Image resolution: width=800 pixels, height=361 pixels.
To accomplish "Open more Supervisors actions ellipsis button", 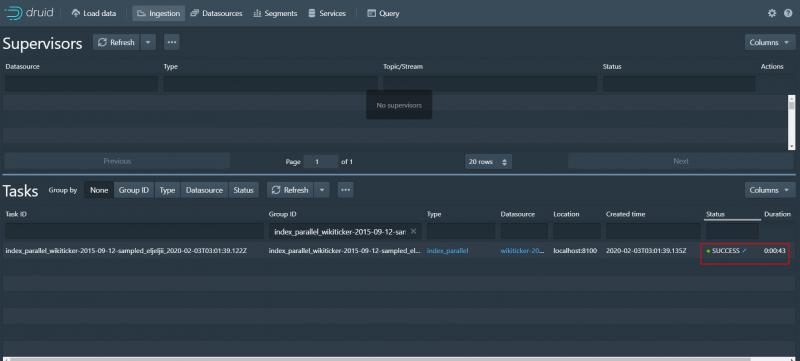I will click(x=172, y=42).
